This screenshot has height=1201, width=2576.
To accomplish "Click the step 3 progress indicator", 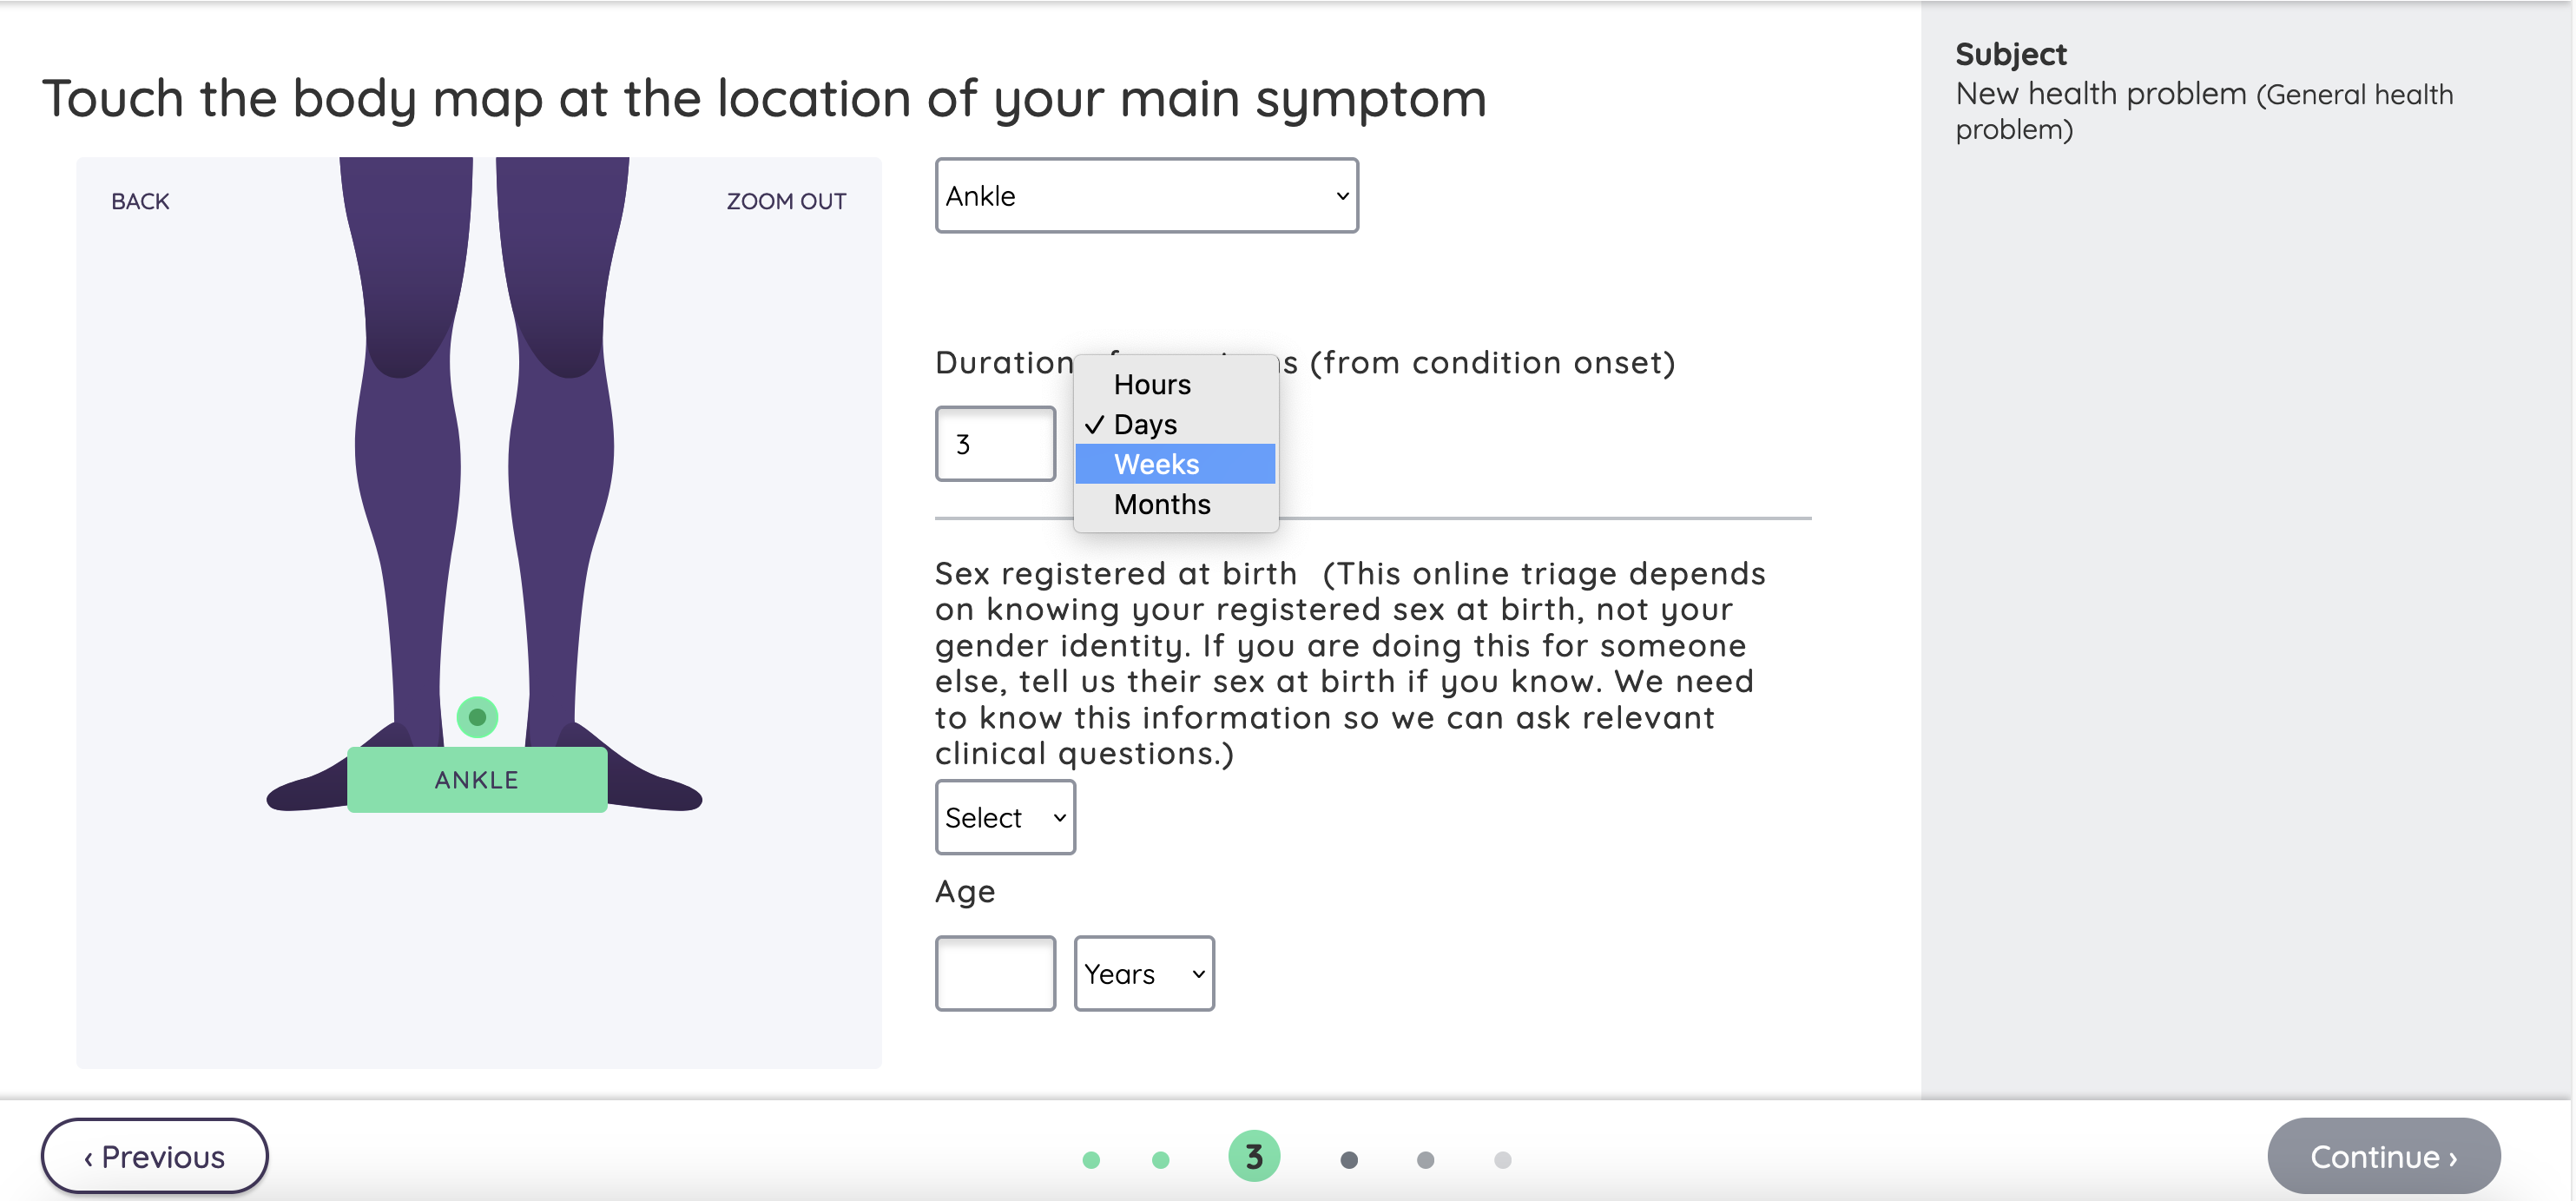I will pos(1253,1157).
